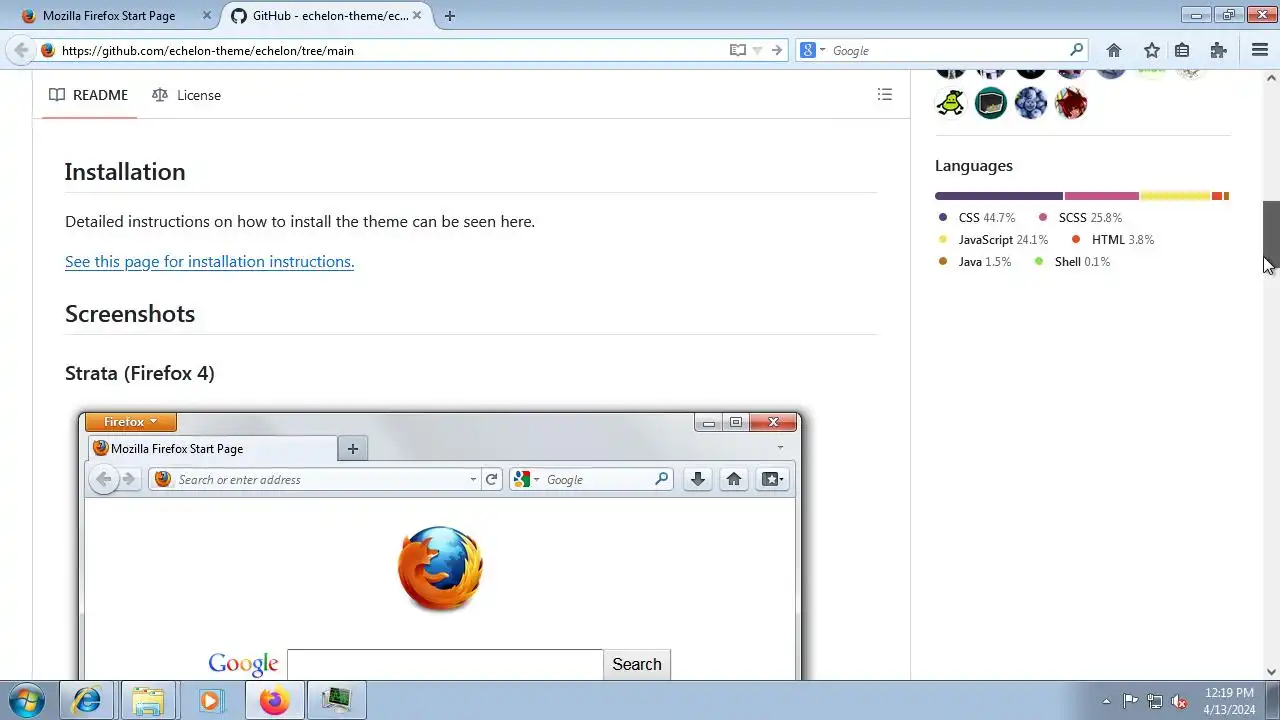Launch Windows Media Player from taskbar
This screenshot has height=720, width=1280.
[210, 700]
